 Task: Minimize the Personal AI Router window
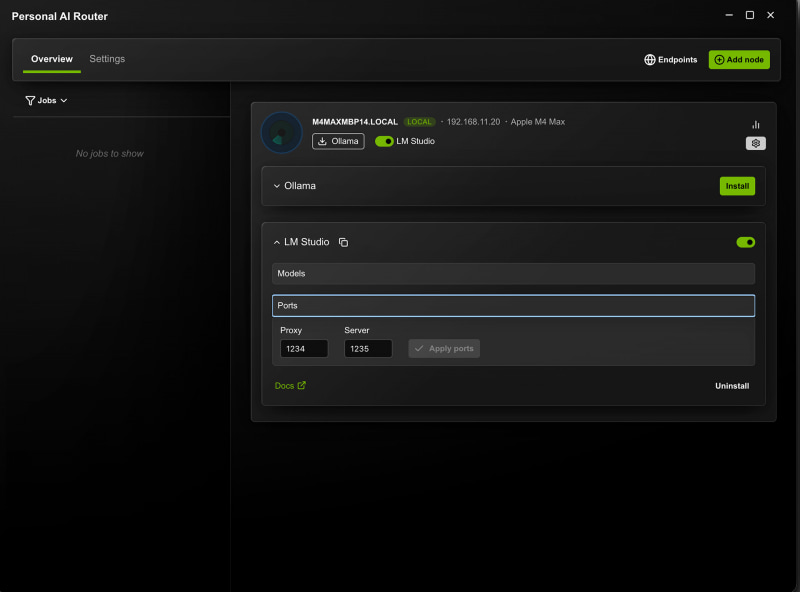729,15
